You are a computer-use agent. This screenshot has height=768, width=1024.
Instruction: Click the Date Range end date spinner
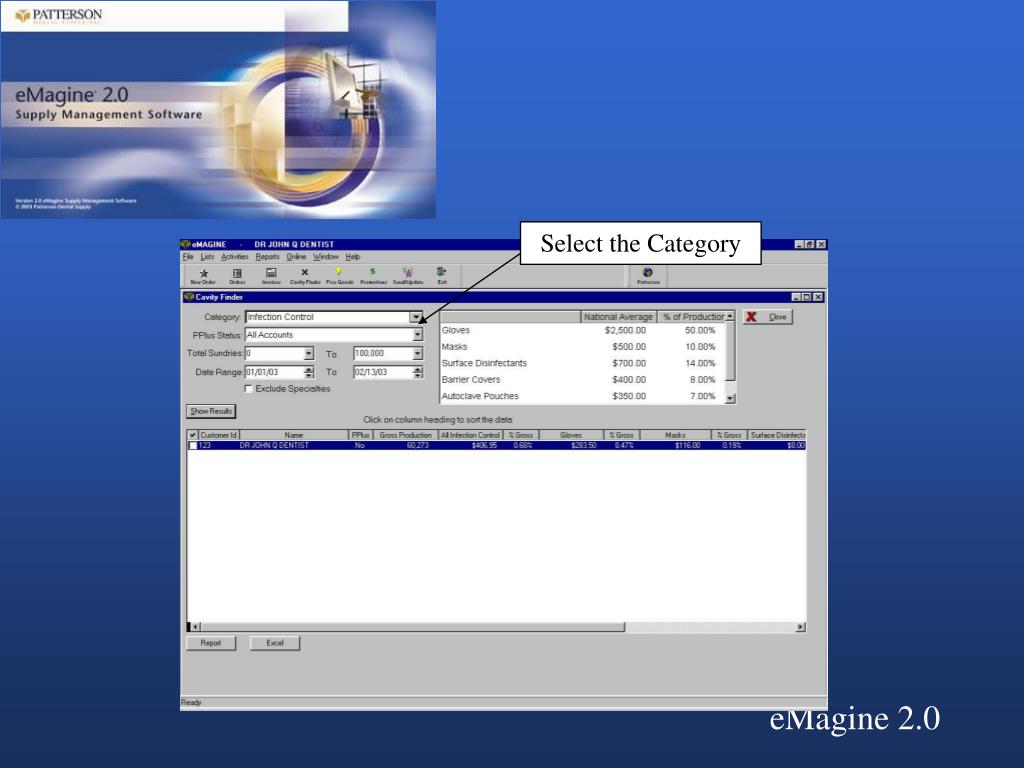(417, 372)
